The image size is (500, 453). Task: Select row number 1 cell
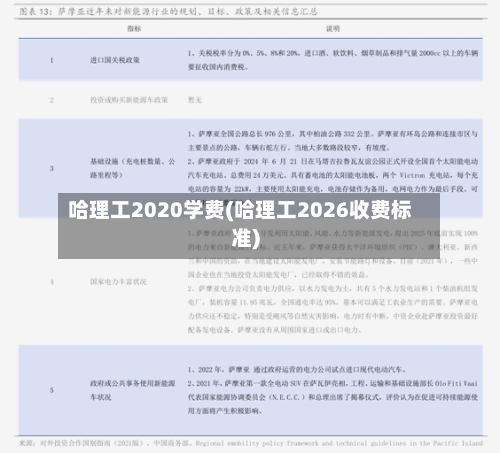click(52, 60)
